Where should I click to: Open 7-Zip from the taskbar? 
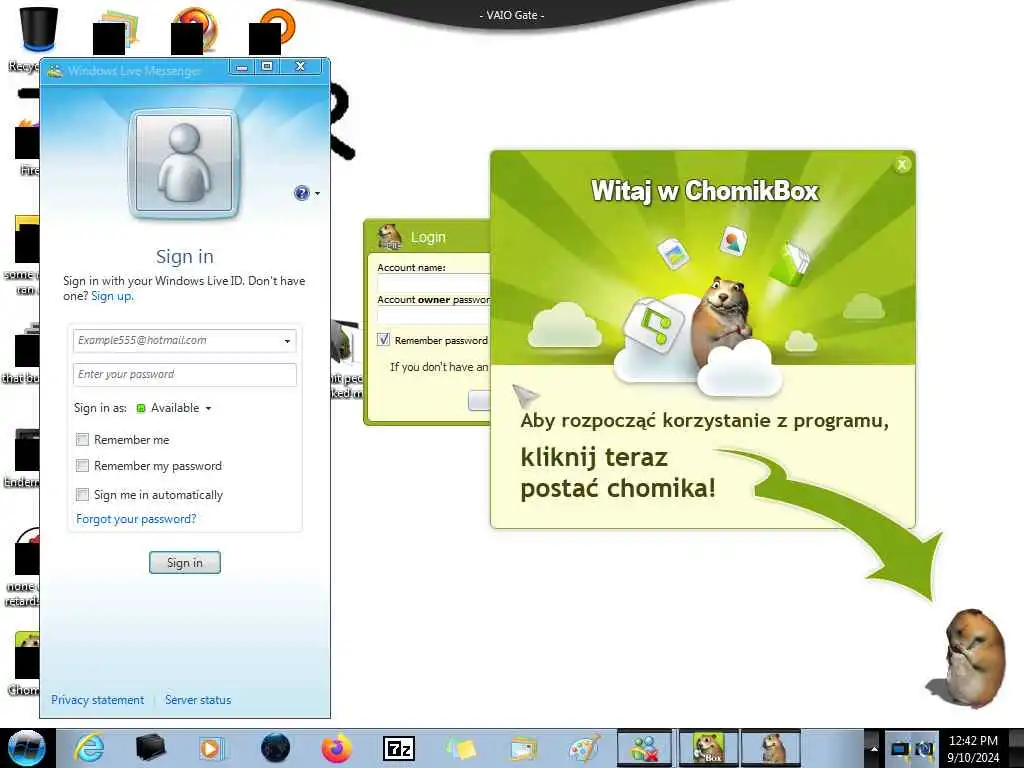[398, 748]
